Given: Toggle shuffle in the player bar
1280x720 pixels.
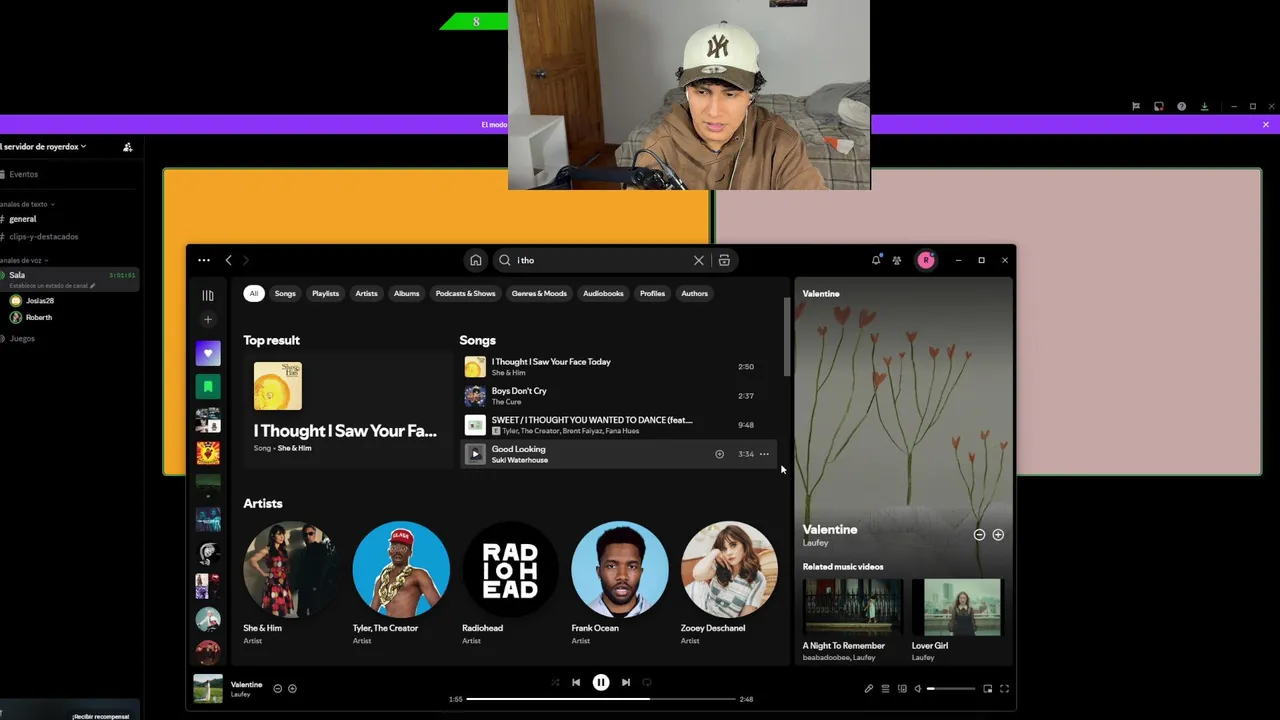Looking at the screenshot, I should [555, 682].
